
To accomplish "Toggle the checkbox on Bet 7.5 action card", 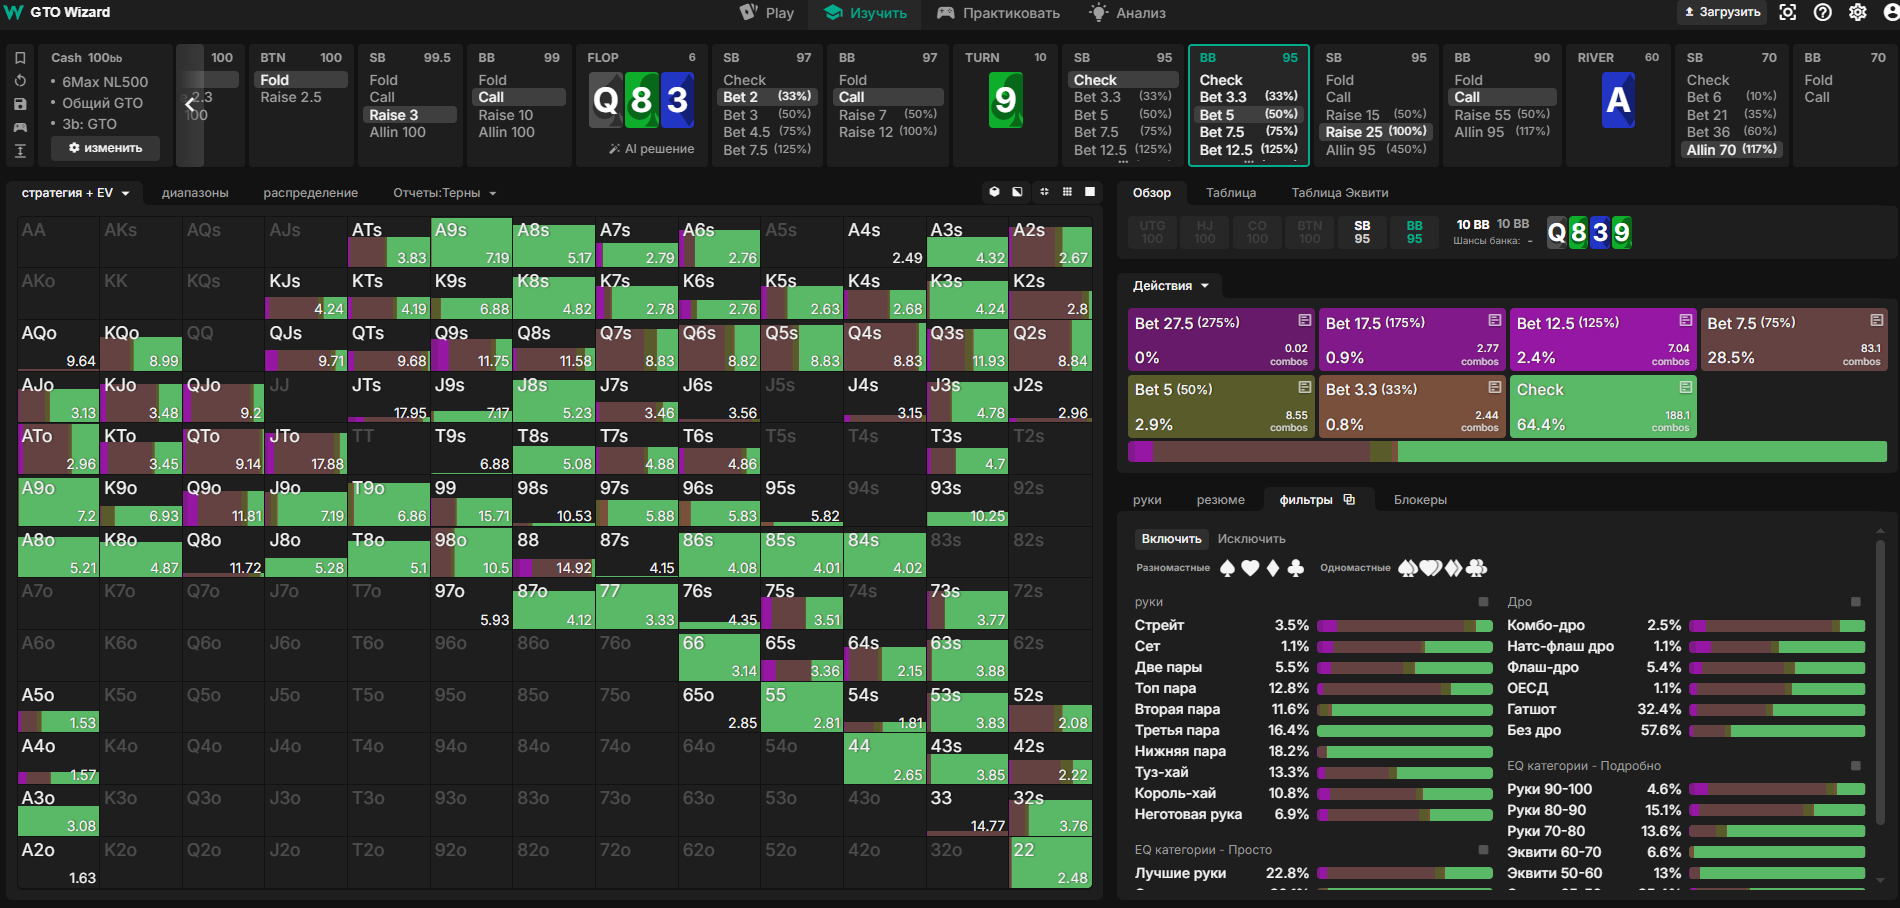I will 1876,320.
